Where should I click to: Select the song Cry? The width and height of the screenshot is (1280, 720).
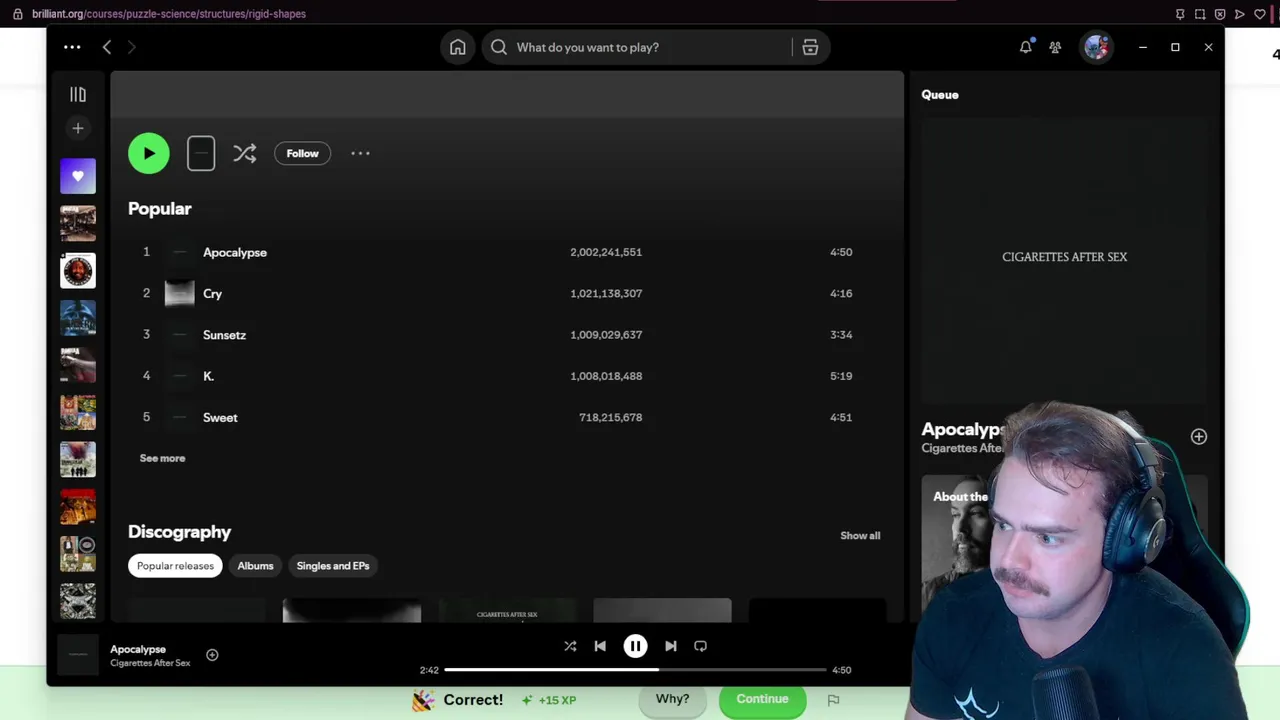212,293
